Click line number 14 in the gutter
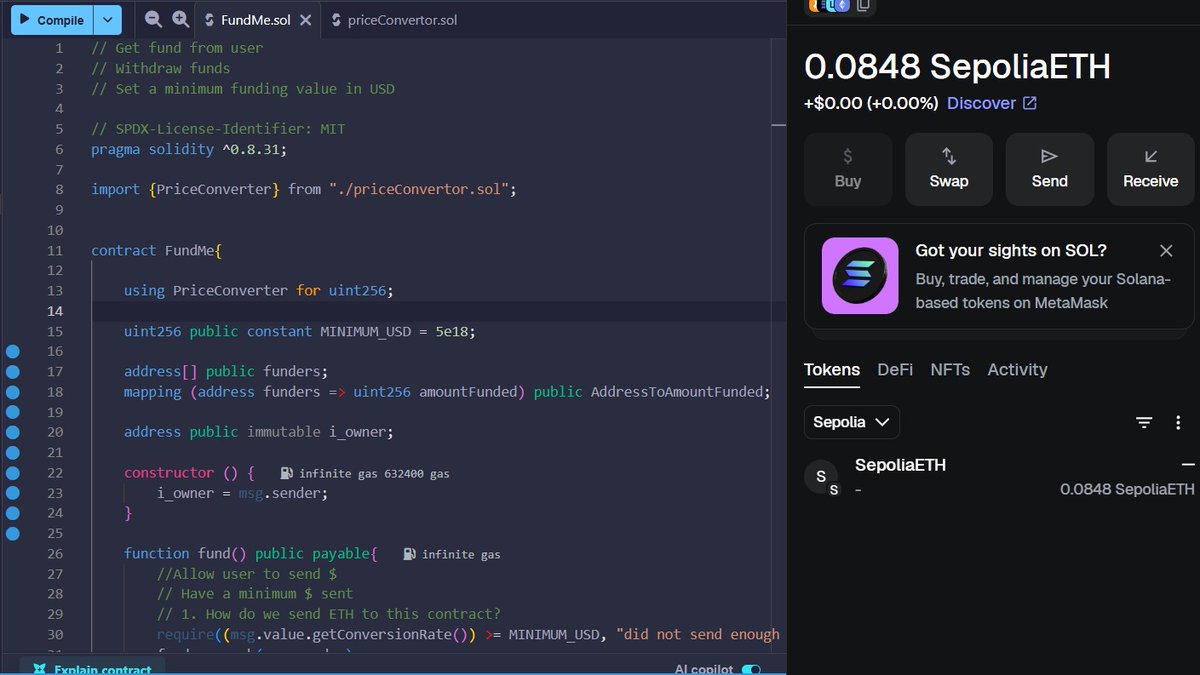The width and height of the screenshot is (1200, 675). point(54,311)
